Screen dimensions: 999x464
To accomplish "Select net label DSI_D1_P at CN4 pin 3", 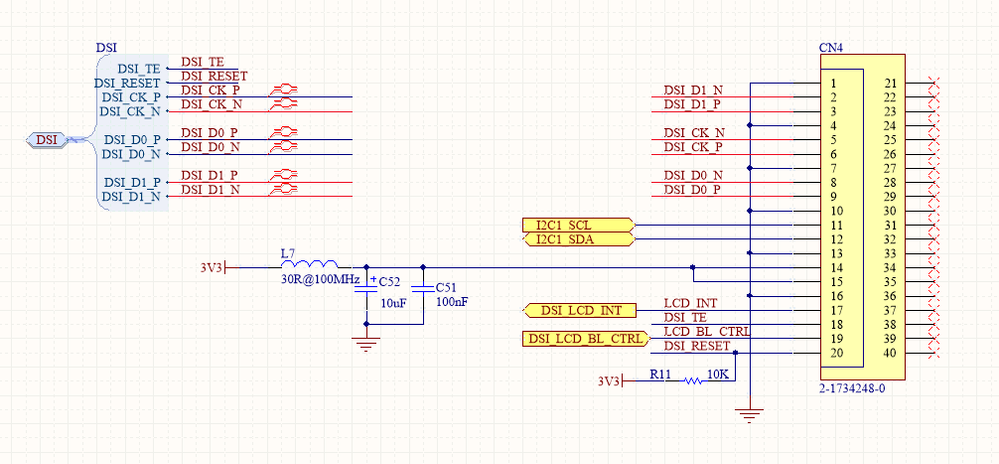I will click(693, 104).
